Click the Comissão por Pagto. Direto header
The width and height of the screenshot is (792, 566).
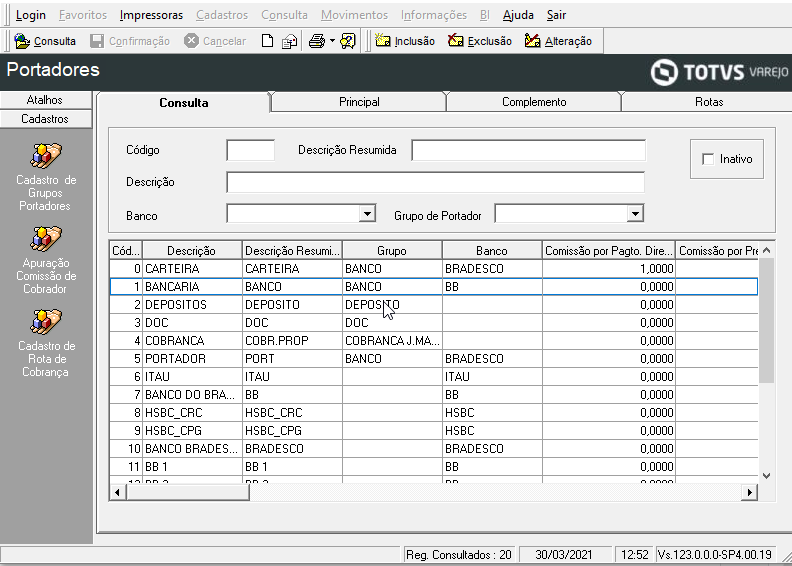(x=609, y=251)
